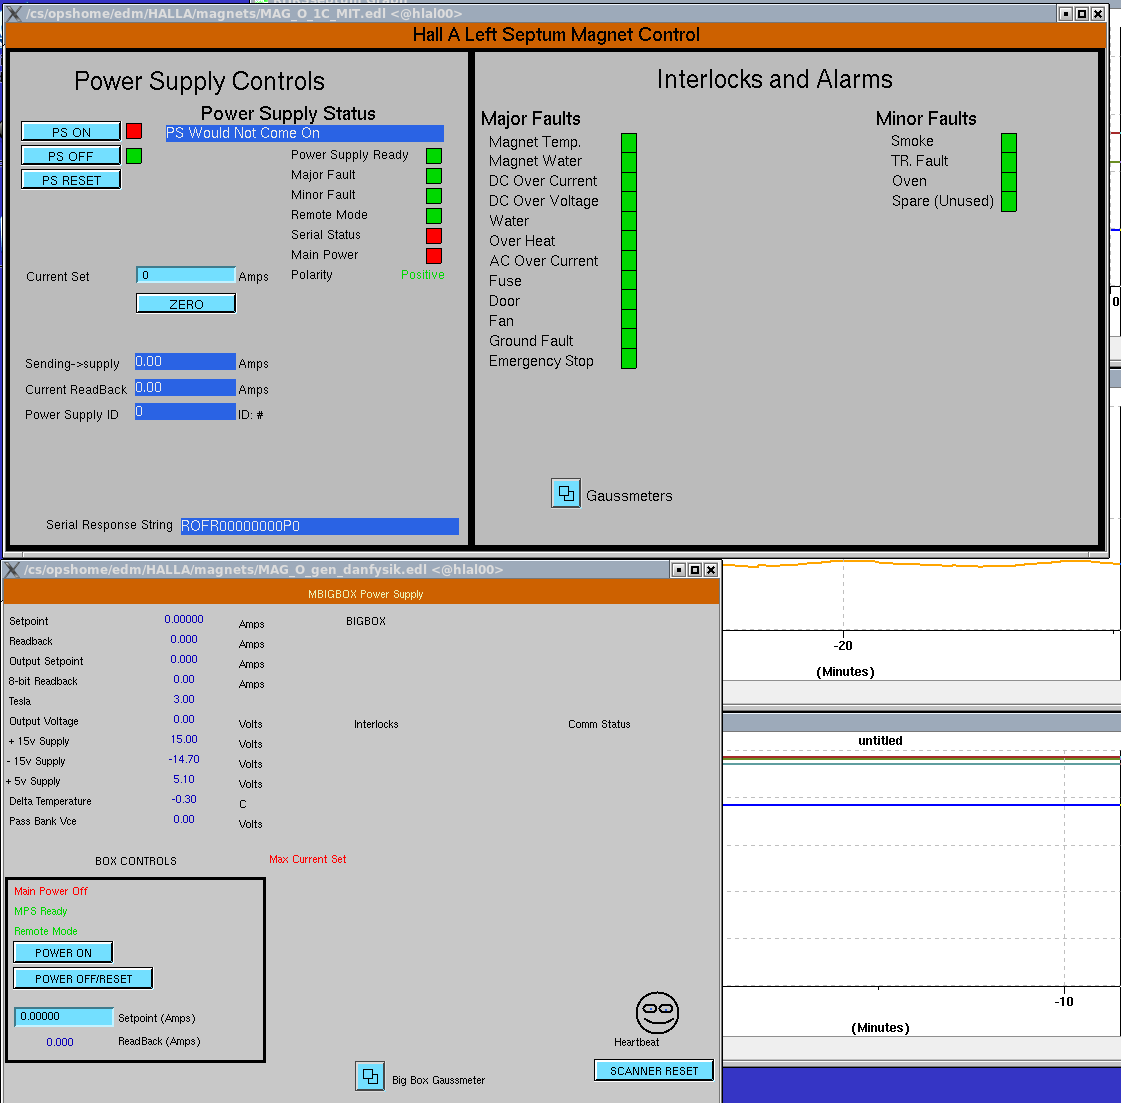
Task: Click the Current Set input field
Action: 186,275
